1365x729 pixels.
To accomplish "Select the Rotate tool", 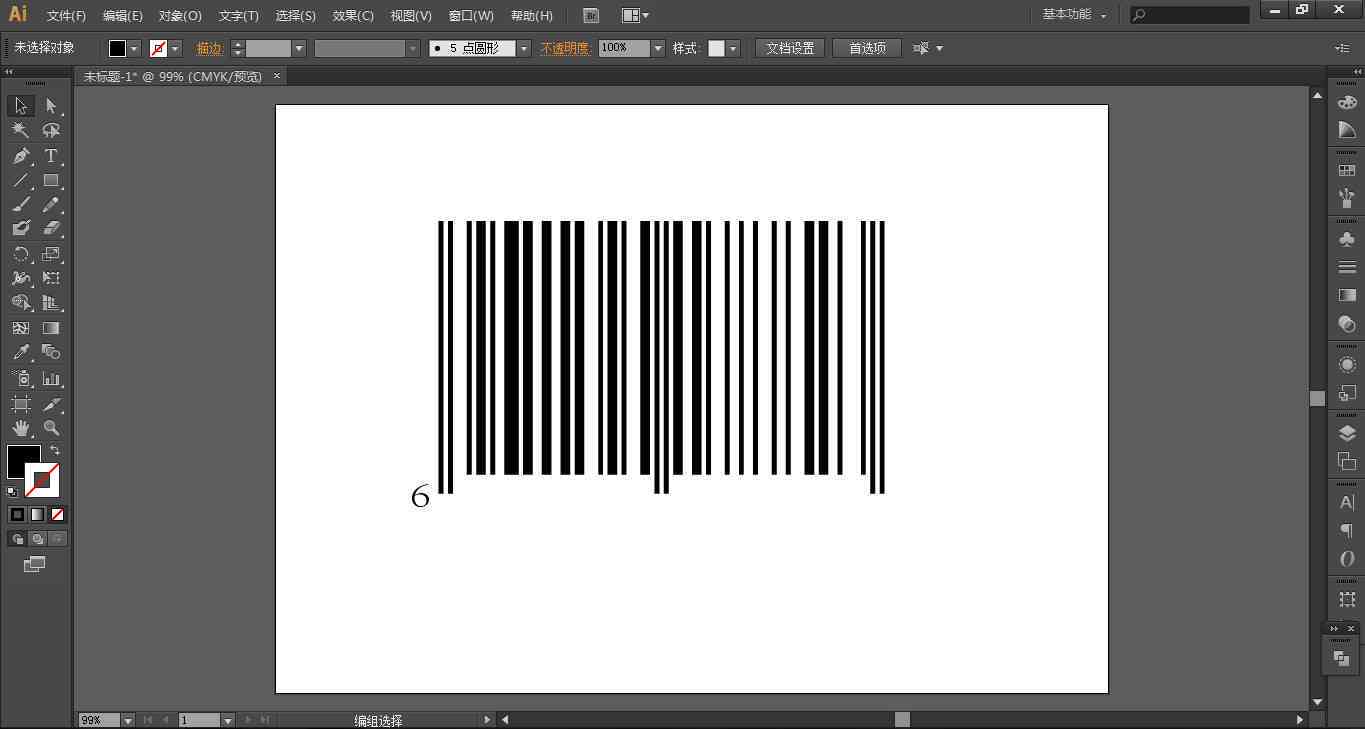I will pos(21,254).
